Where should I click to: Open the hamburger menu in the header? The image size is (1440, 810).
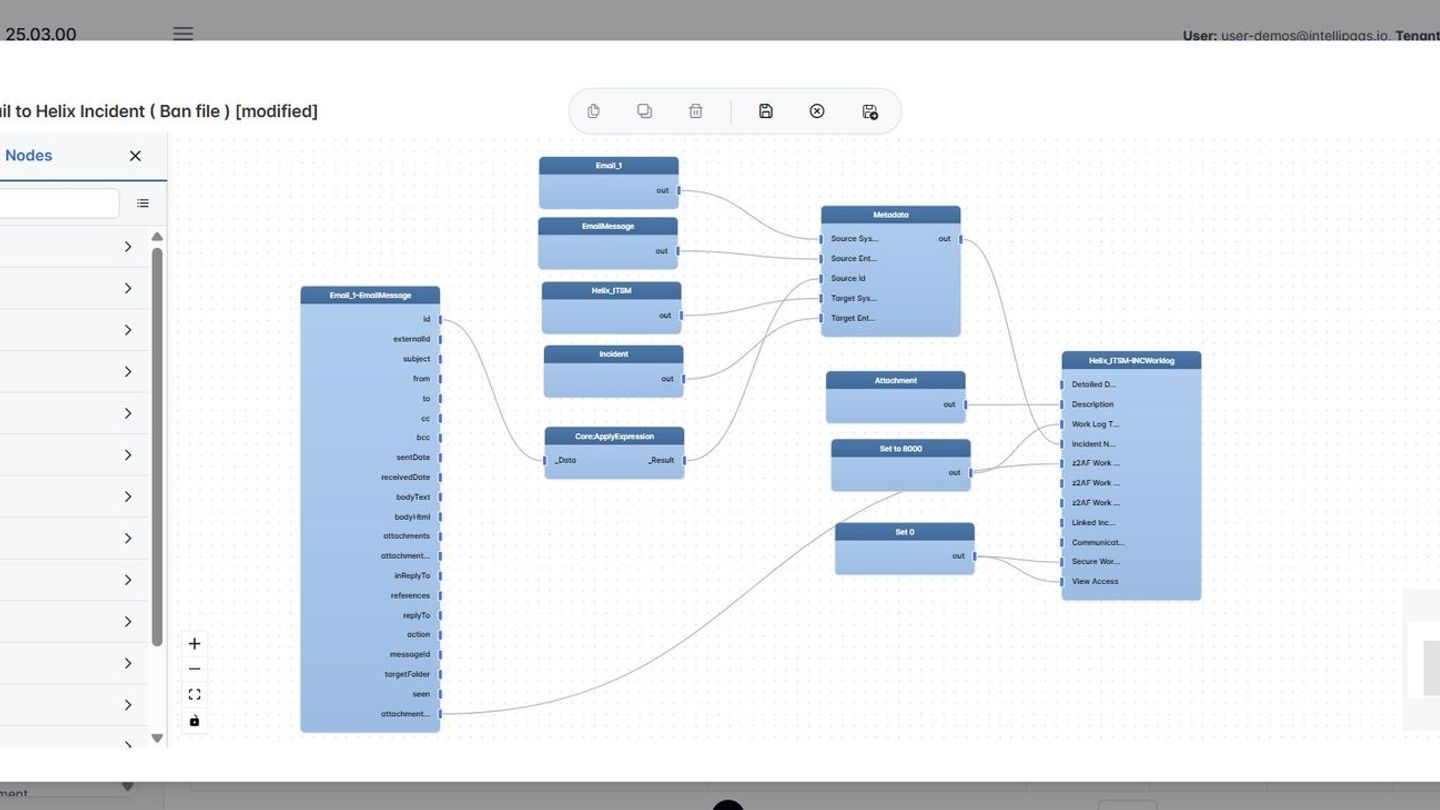pyautogui.click(x=183, y=33)
